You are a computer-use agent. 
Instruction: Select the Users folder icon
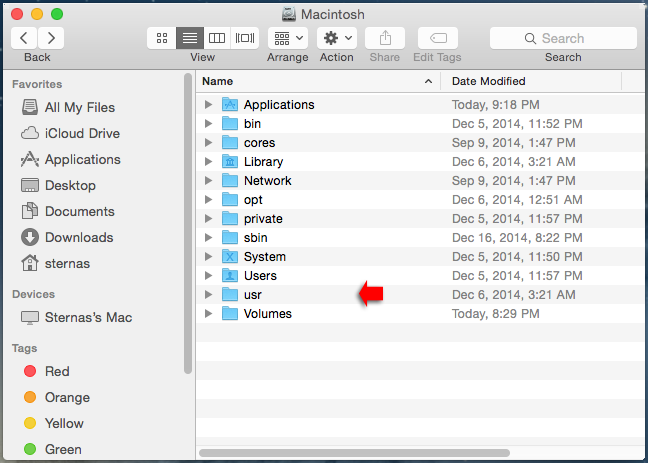[x=230, y=276]
